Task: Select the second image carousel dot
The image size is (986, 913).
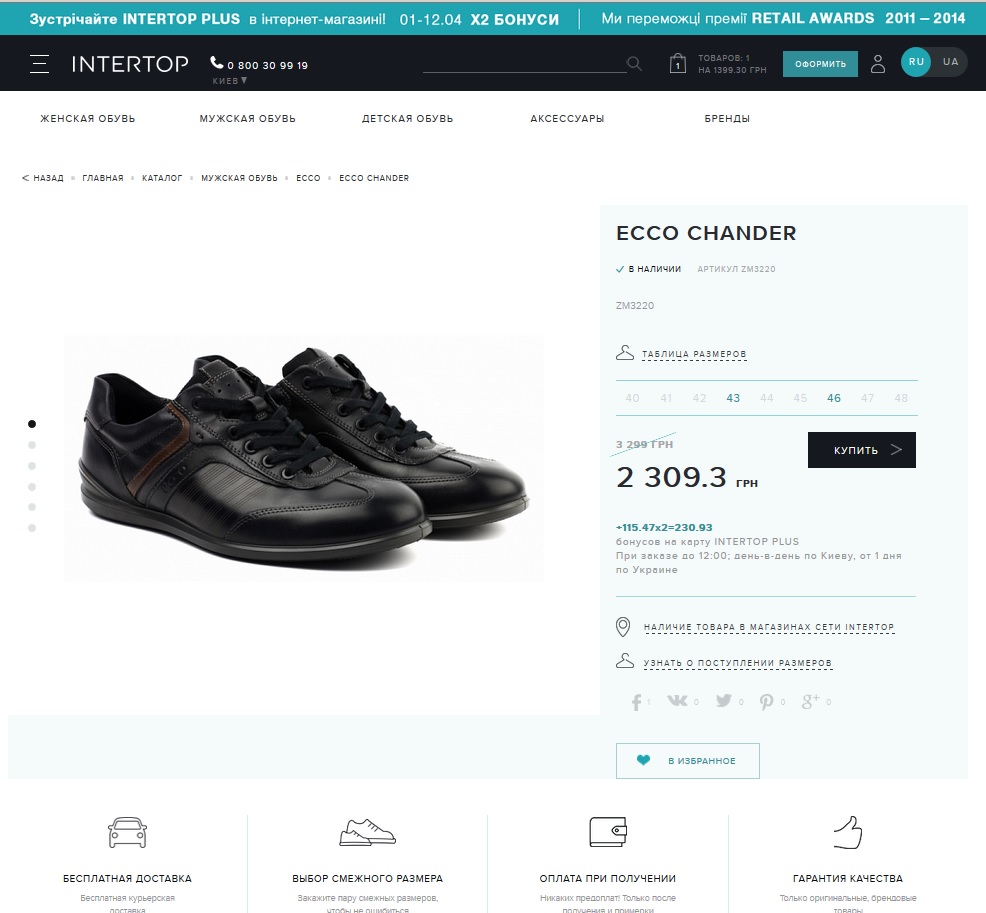Action: (x=32, y=445)
